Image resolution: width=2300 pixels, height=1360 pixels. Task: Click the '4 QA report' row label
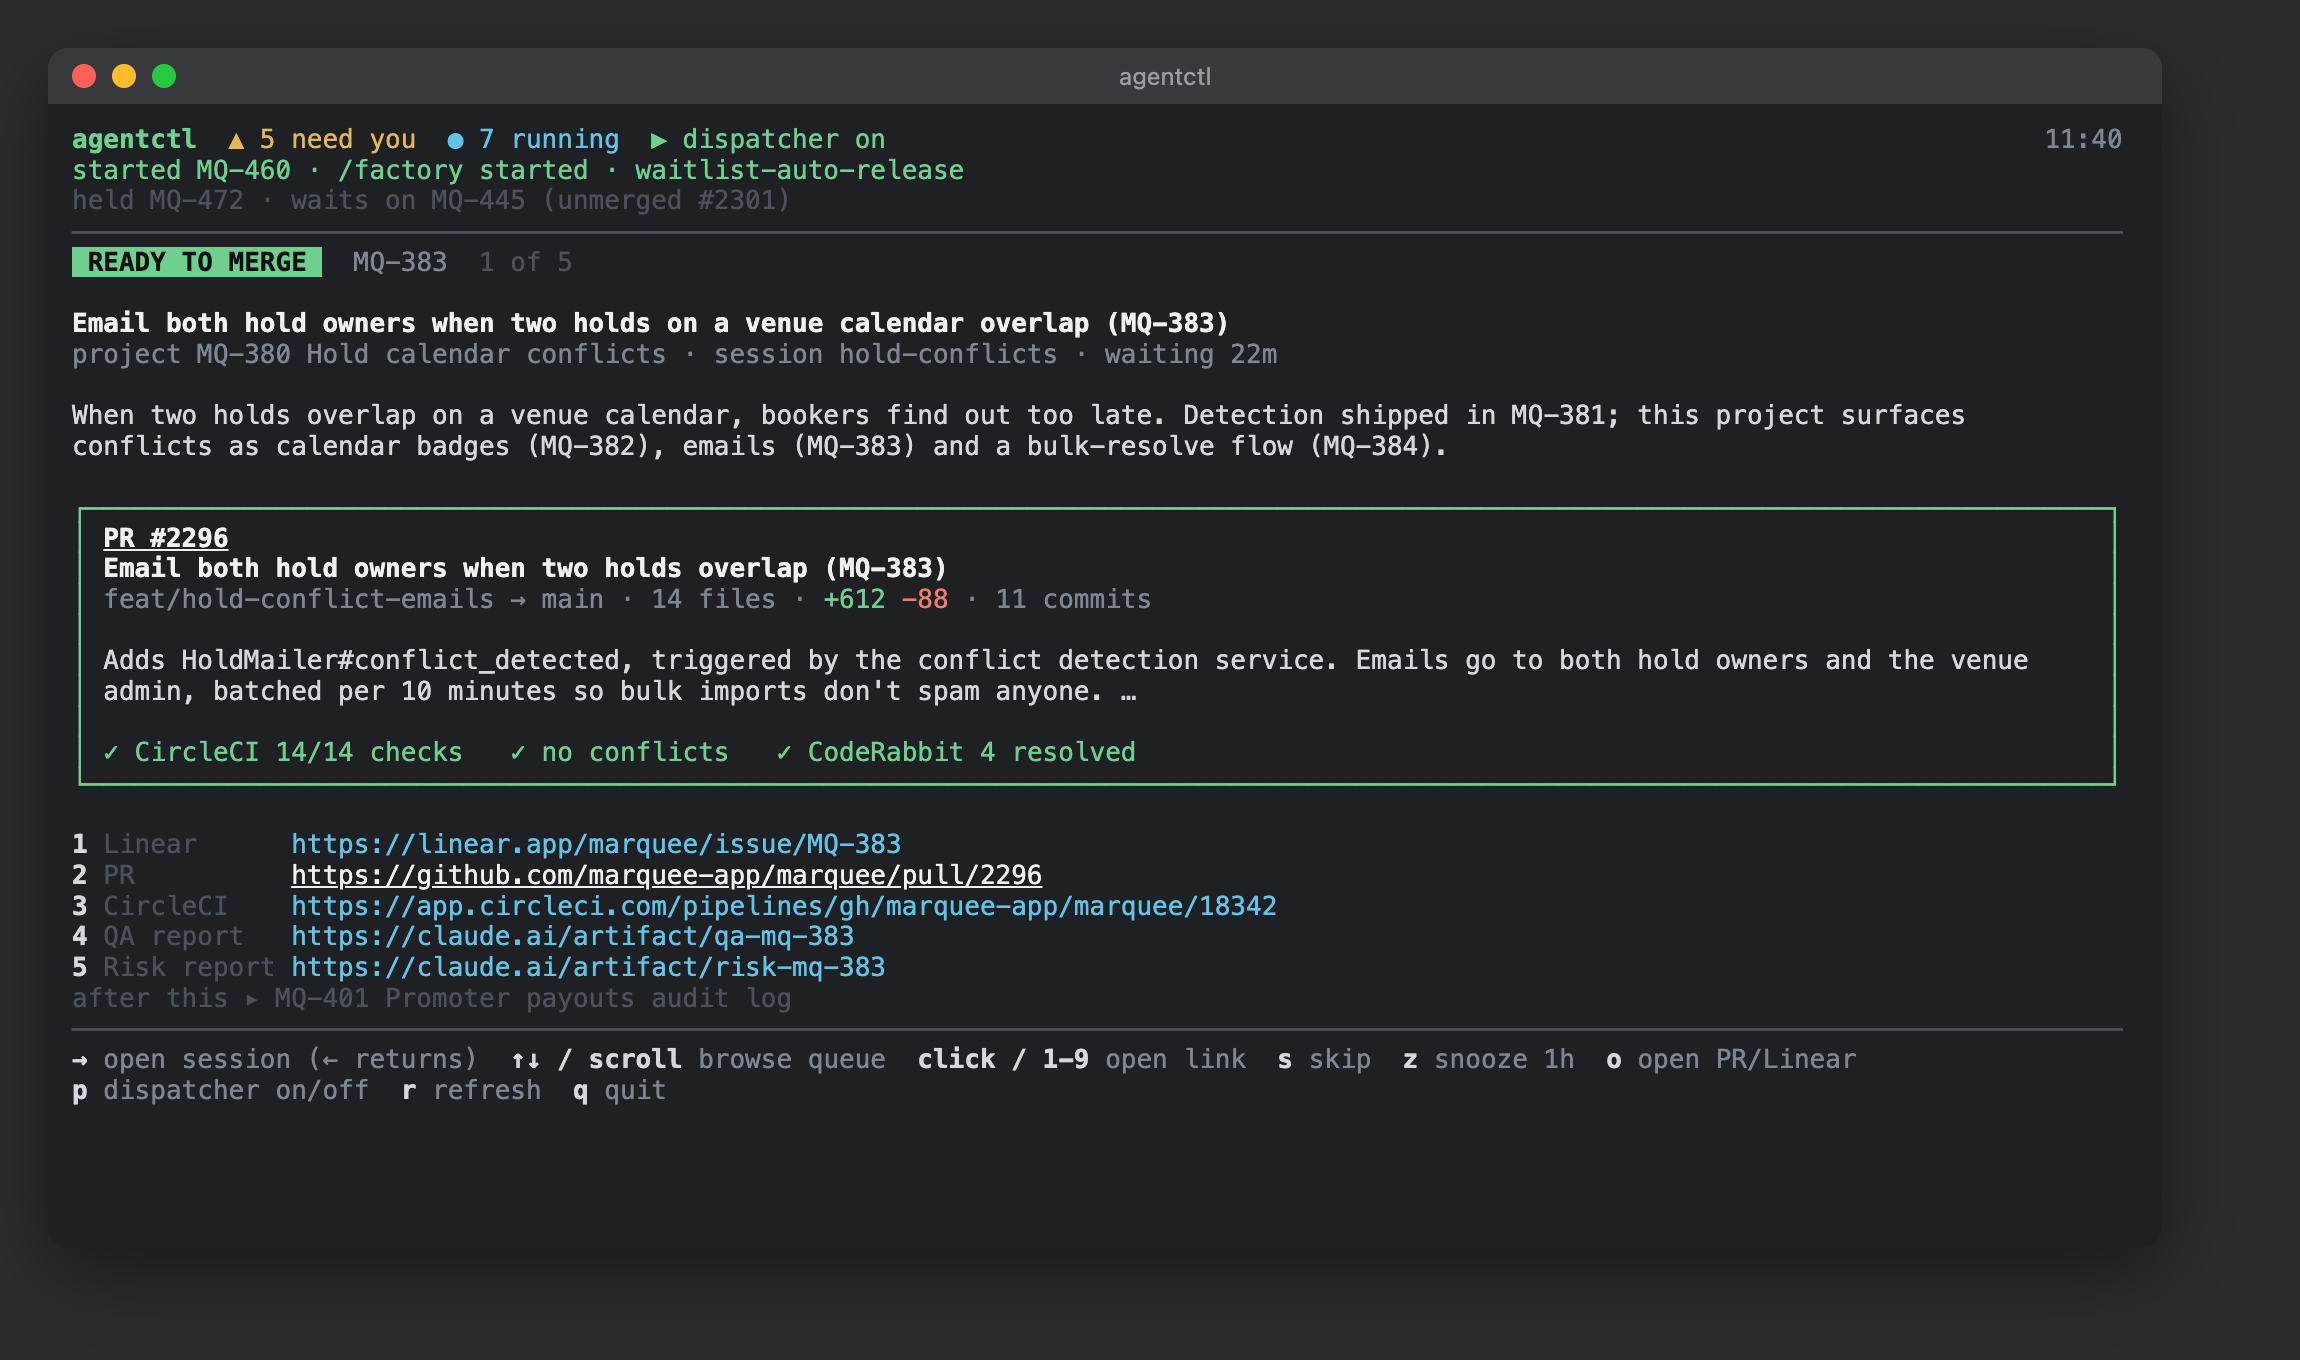pos(158,936)
